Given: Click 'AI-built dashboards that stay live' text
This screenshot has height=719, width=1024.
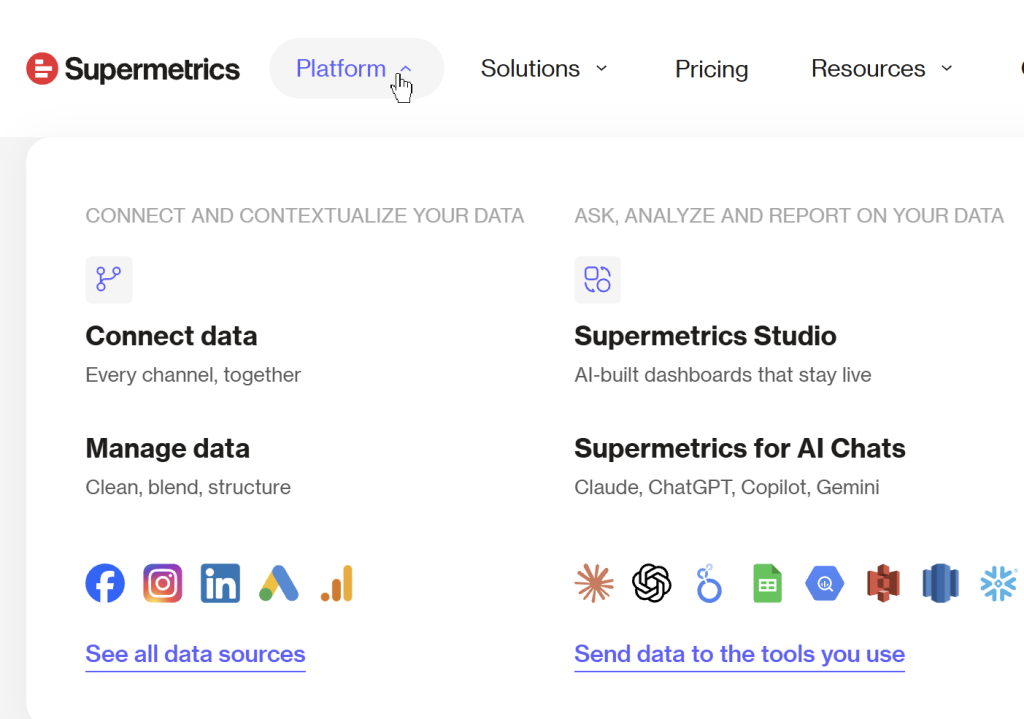Looking at the screenshot, I should (x=723, y=375).
